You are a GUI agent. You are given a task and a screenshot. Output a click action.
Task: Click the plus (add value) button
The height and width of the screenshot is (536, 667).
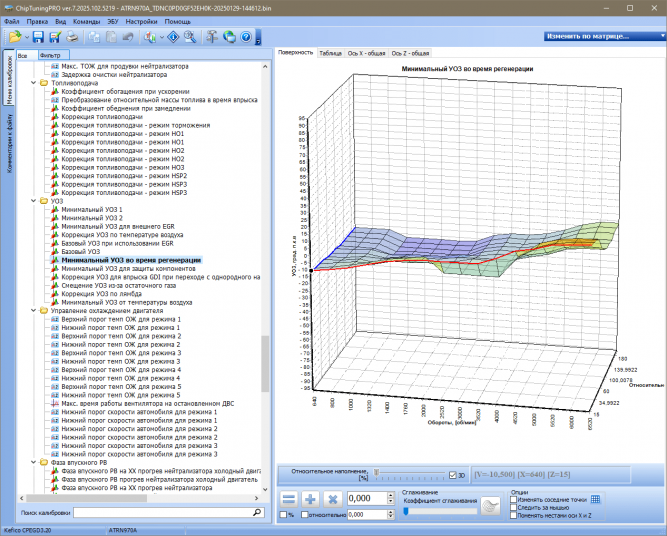[311, 499]
